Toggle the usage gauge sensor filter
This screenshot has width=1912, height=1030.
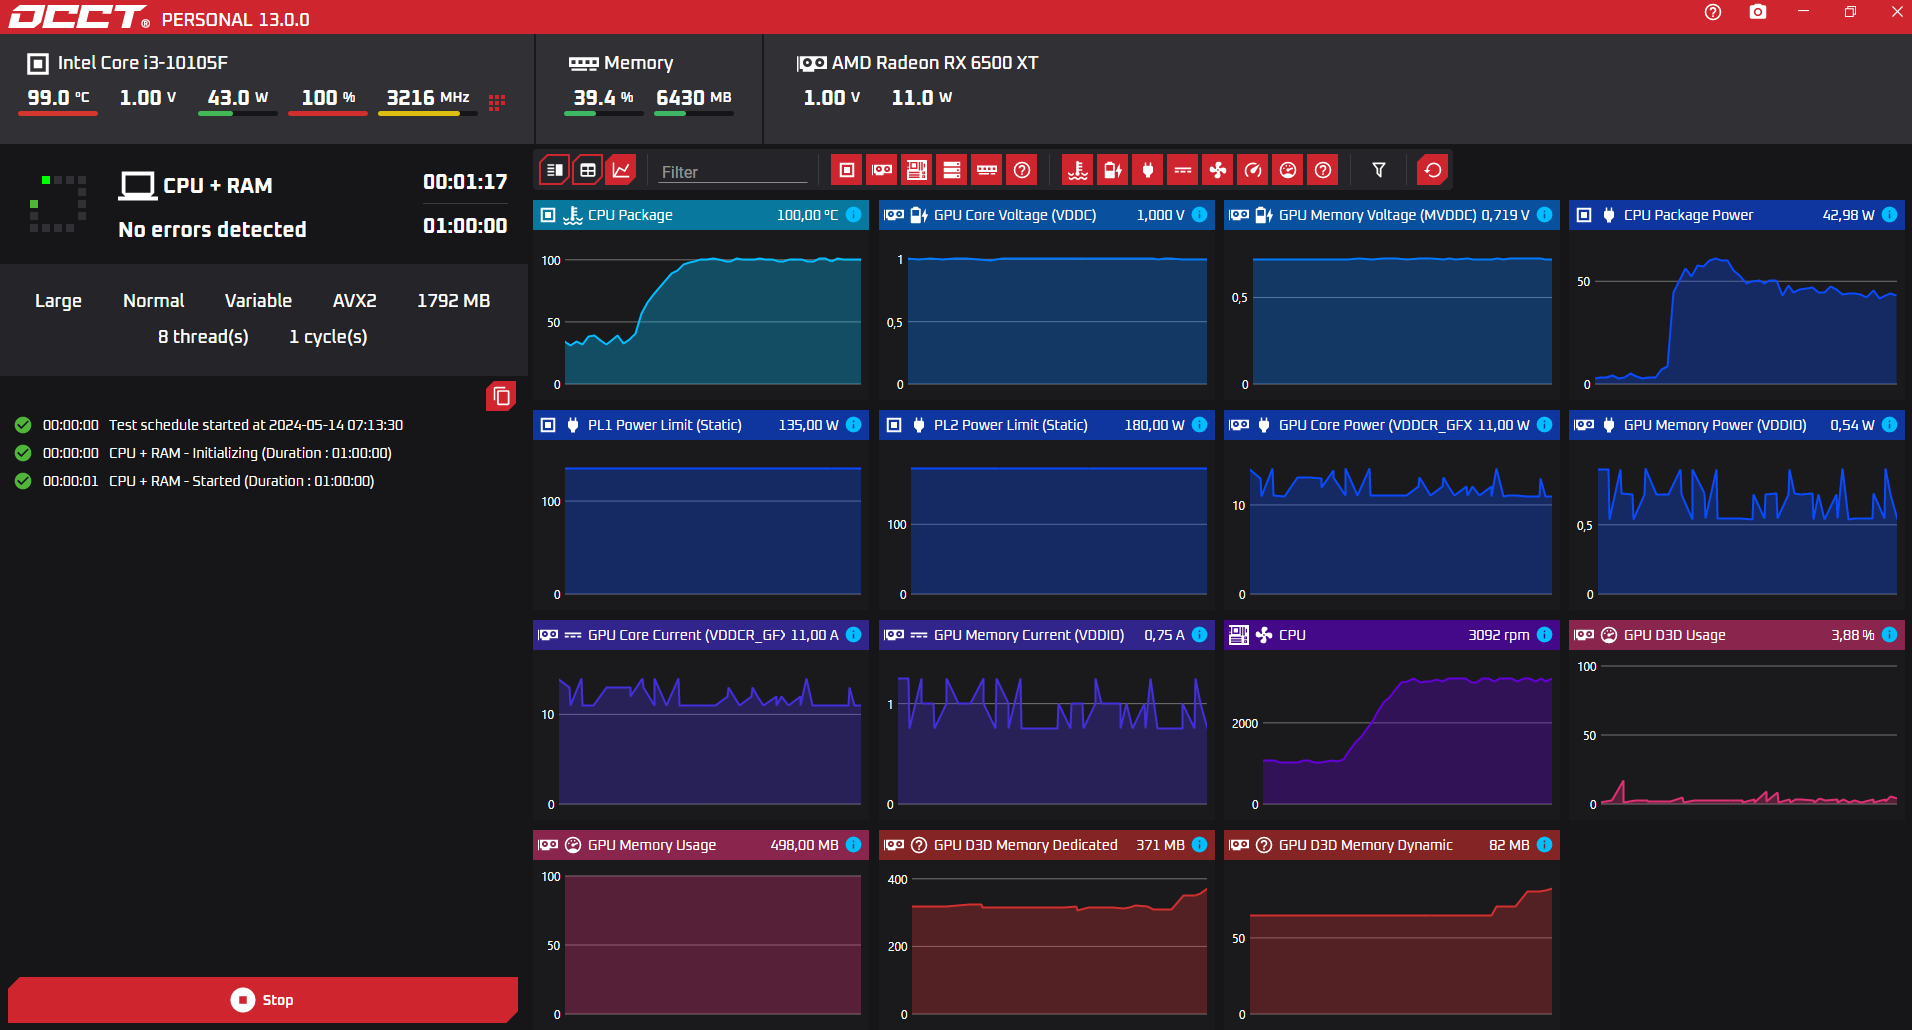point(1288,170)
